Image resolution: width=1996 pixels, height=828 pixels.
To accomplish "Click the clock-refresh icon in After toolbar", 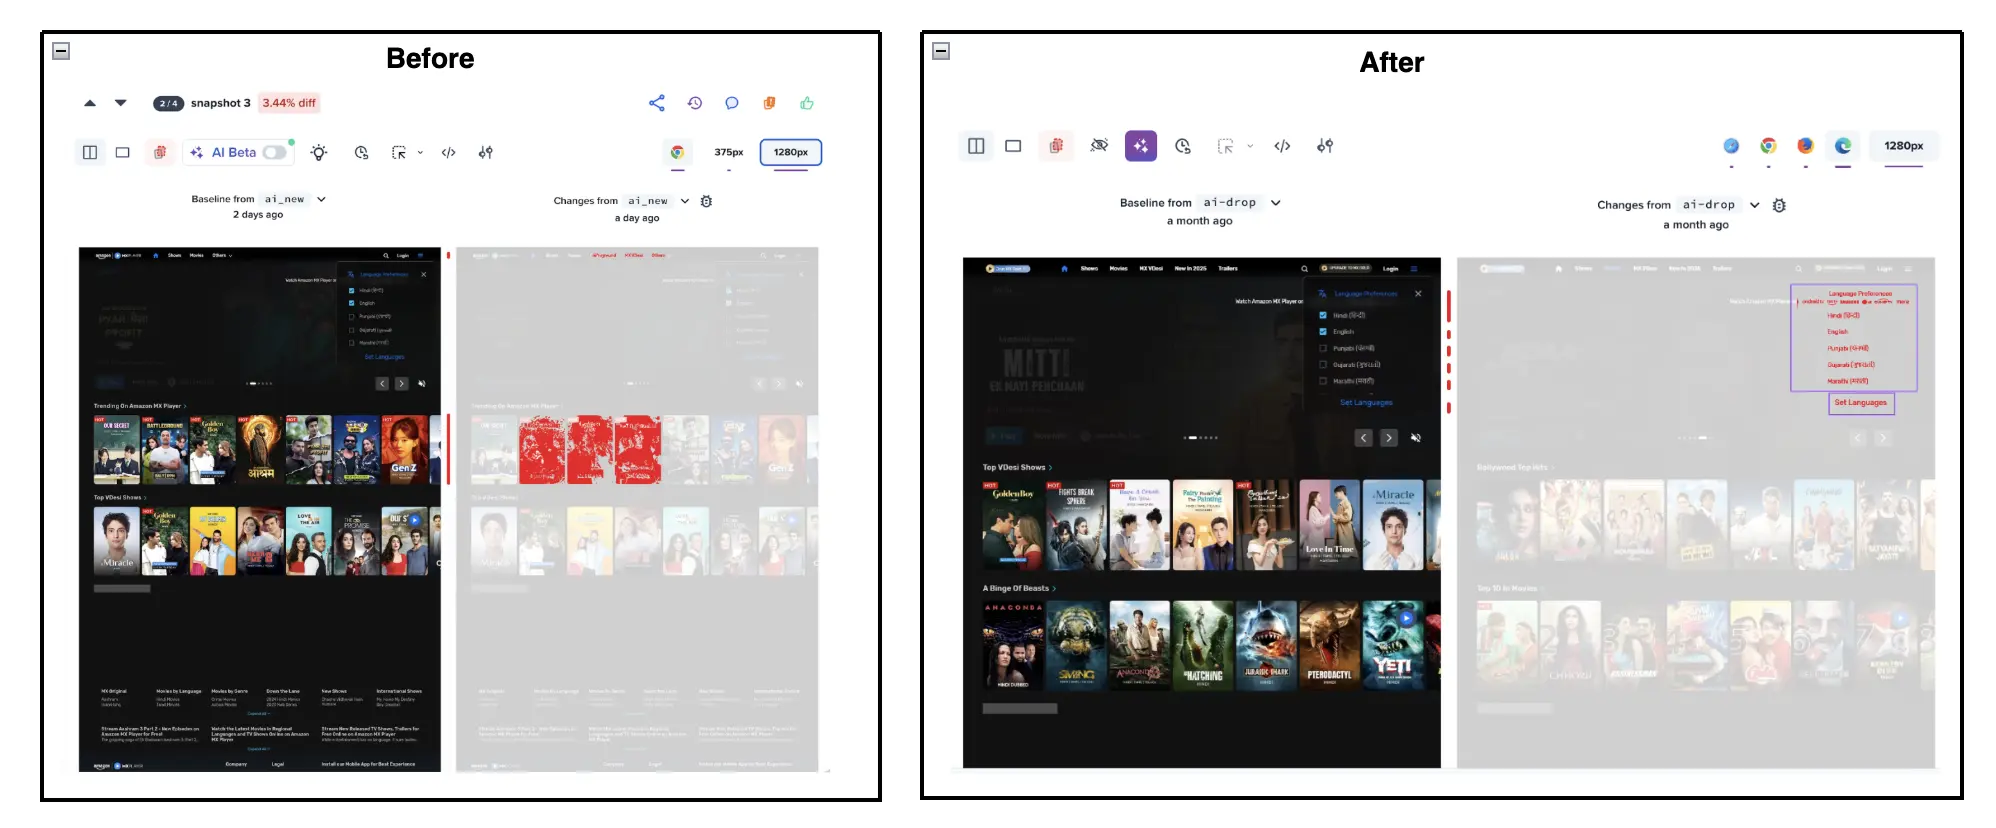I will pyautogui.click(x=1183, y=146).
